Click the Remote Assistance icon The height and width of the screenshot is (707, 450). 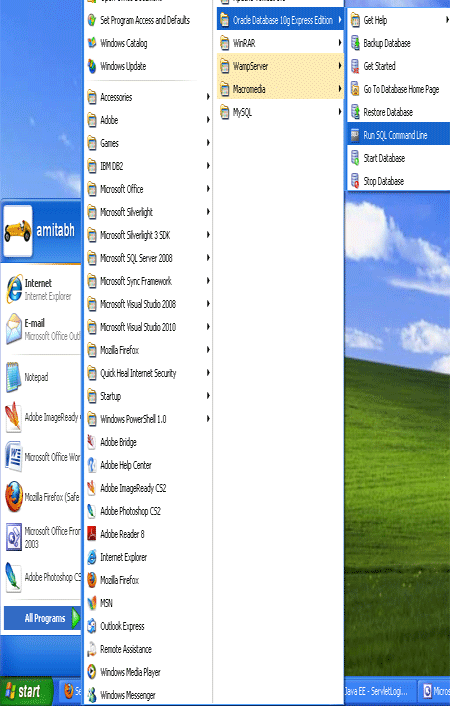[x=92, y=649]
